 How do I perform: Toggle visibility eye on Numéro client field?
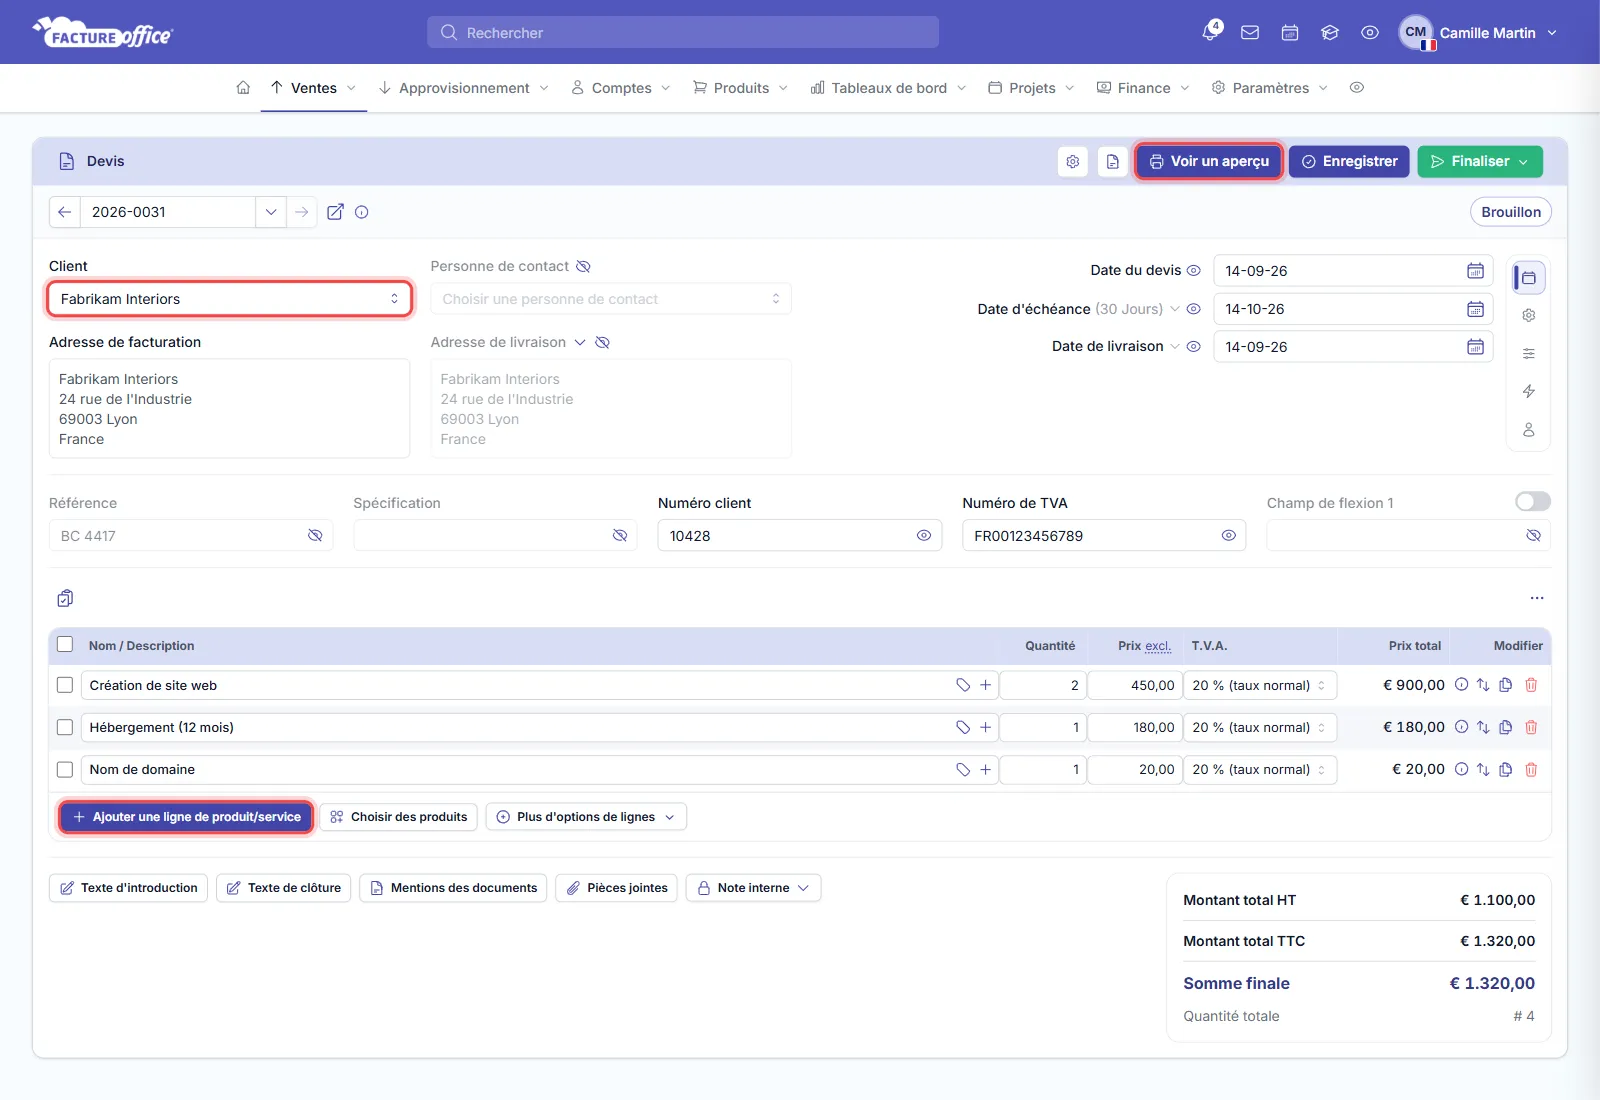[x=924, y=536]
